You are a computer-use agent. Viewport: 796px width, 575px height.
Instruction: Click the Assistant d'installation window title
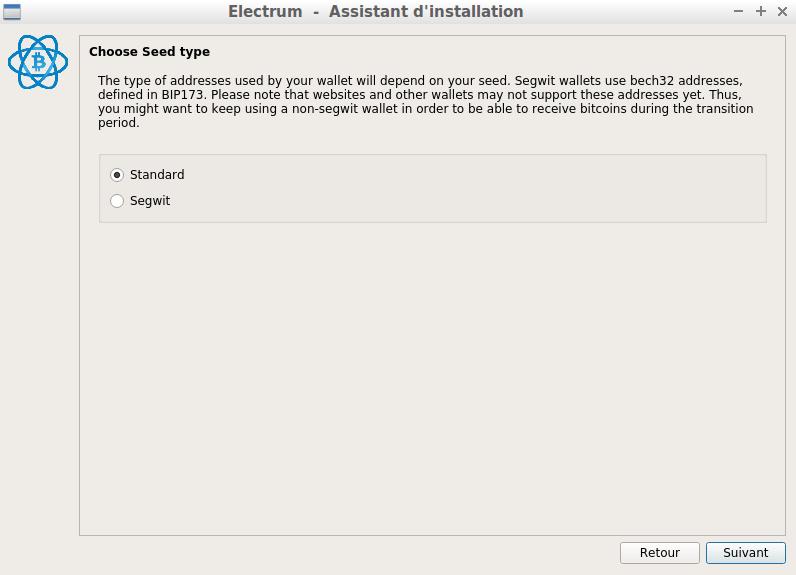[x=426, y=11]
